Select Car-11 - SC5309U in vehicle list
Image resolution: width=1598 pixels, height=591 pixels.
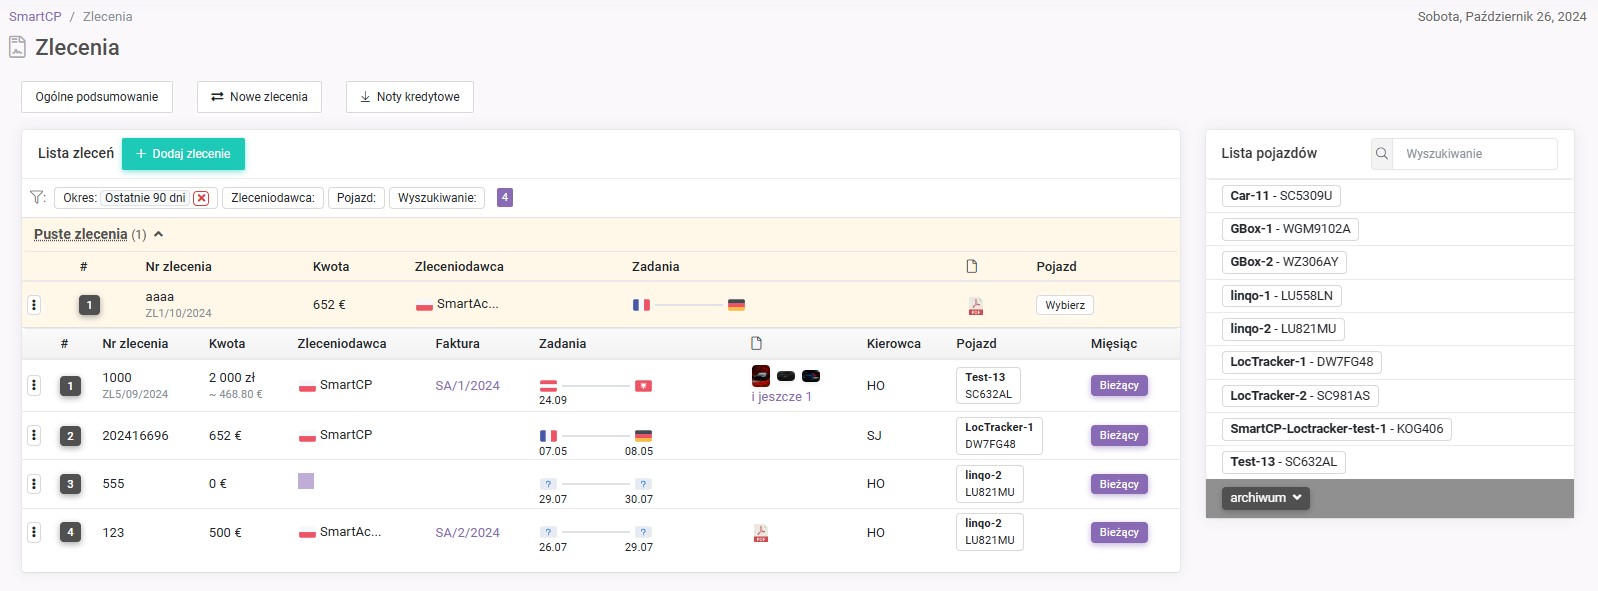pos(1281,196)
